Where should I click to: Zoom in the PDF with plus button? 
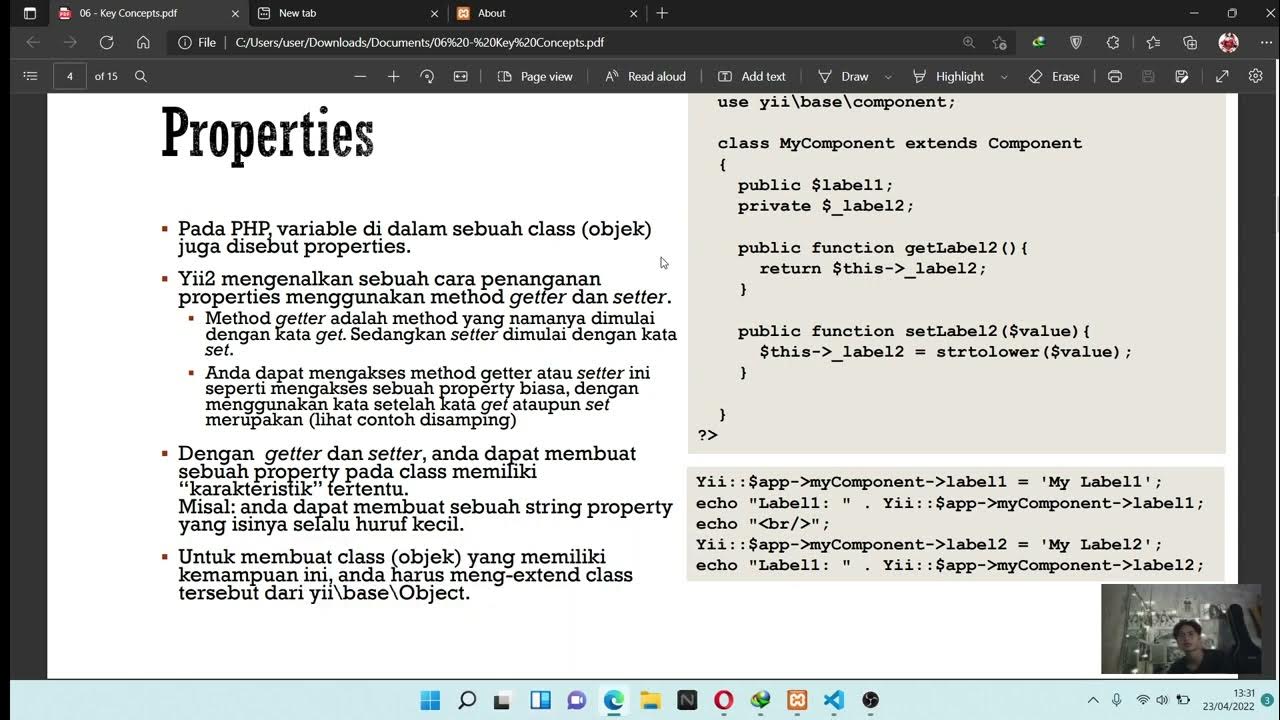point(393,76)
